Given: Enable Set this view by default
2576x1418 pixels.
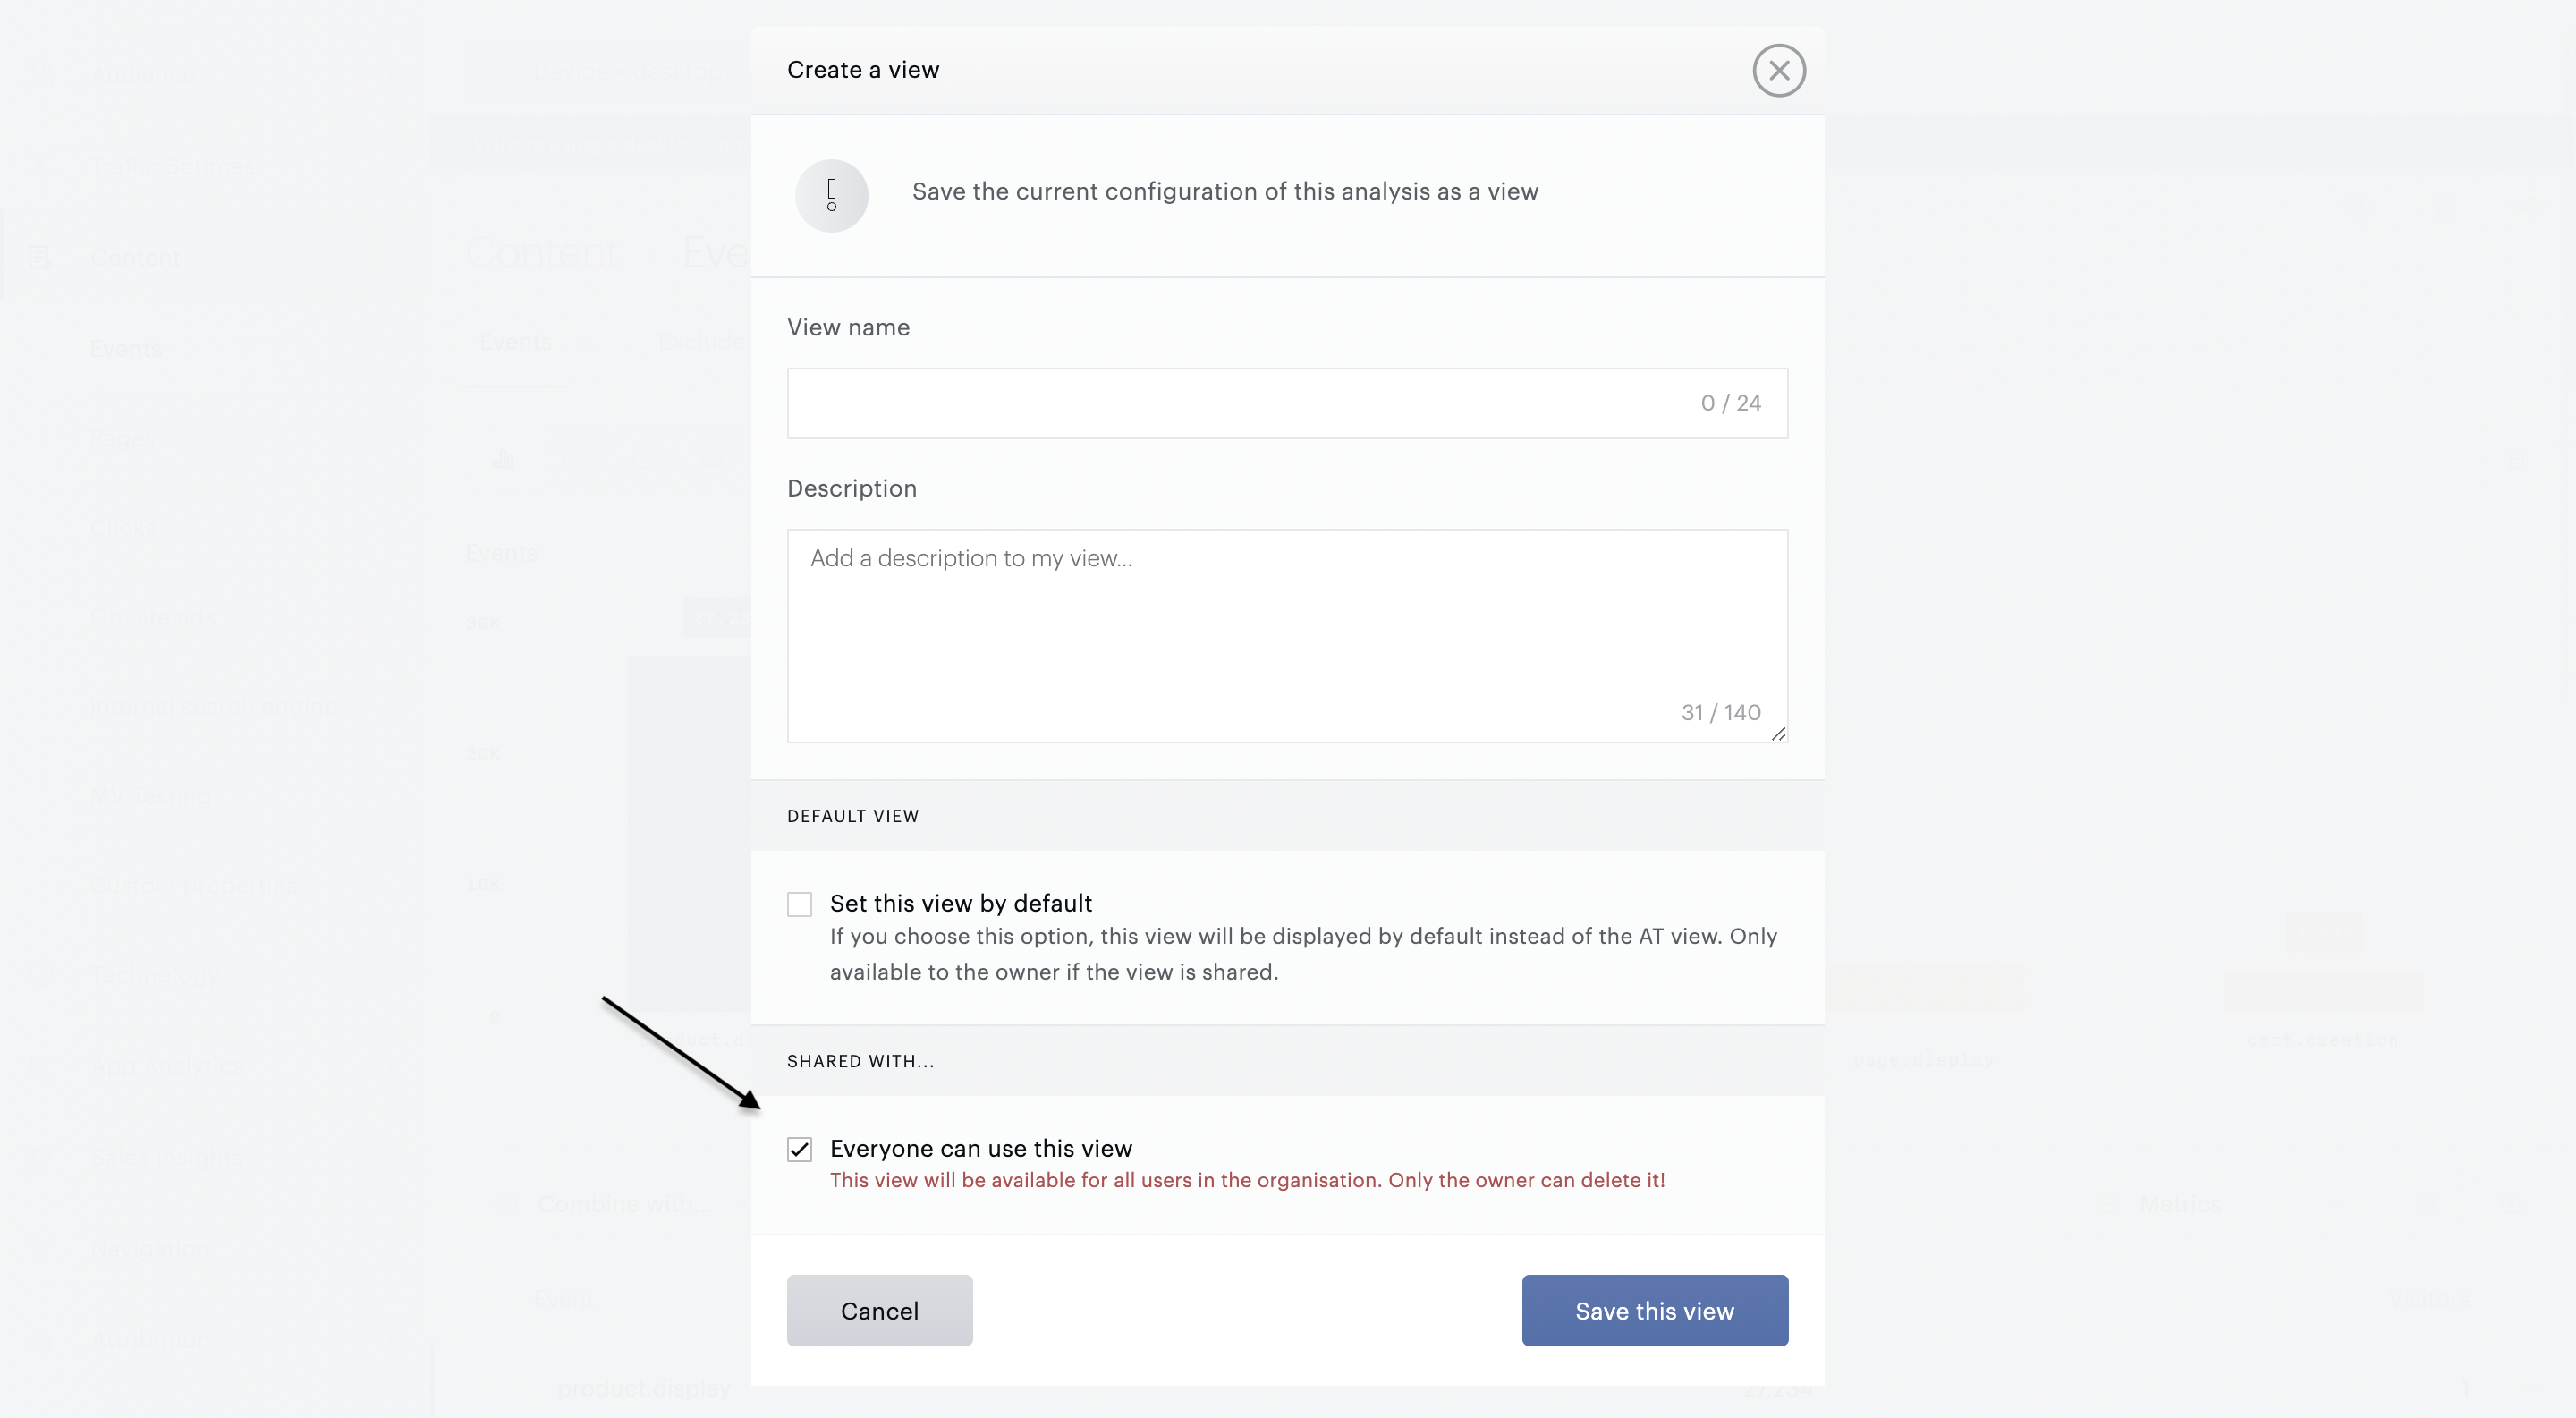Looking at the screenshot, I should pos(799,904).
